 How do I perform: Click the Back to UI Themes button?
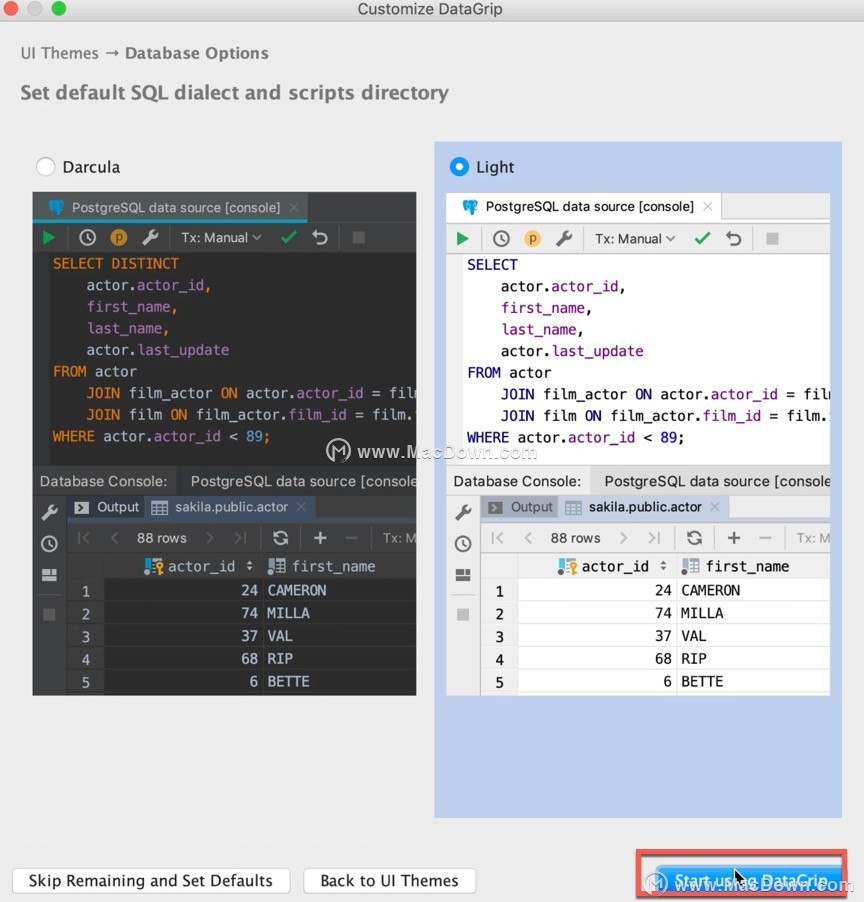[389, 881]
